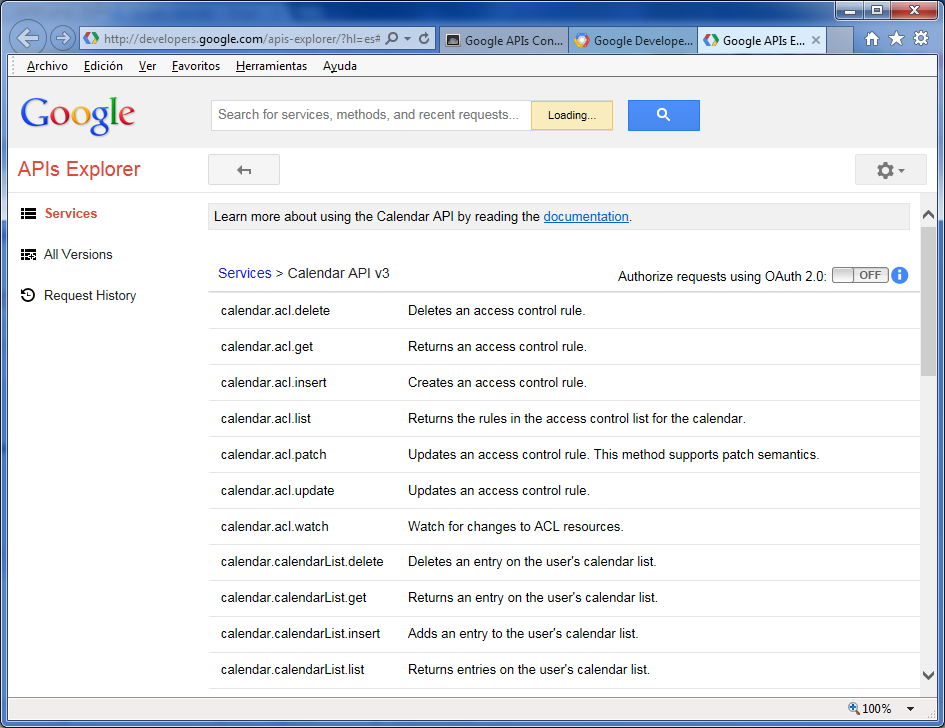This screenshot has width=945, height=728.
Task: Click the scrollbar down arrow
Action: pos(928,676)
